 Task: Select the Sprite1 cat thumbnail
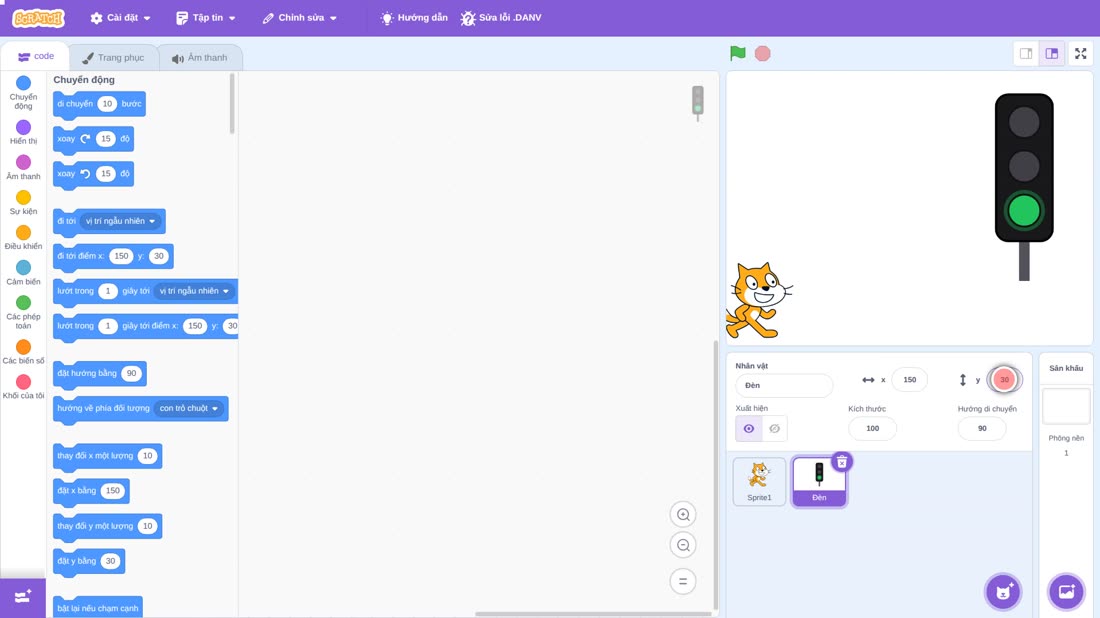click(x=759, y=481)
